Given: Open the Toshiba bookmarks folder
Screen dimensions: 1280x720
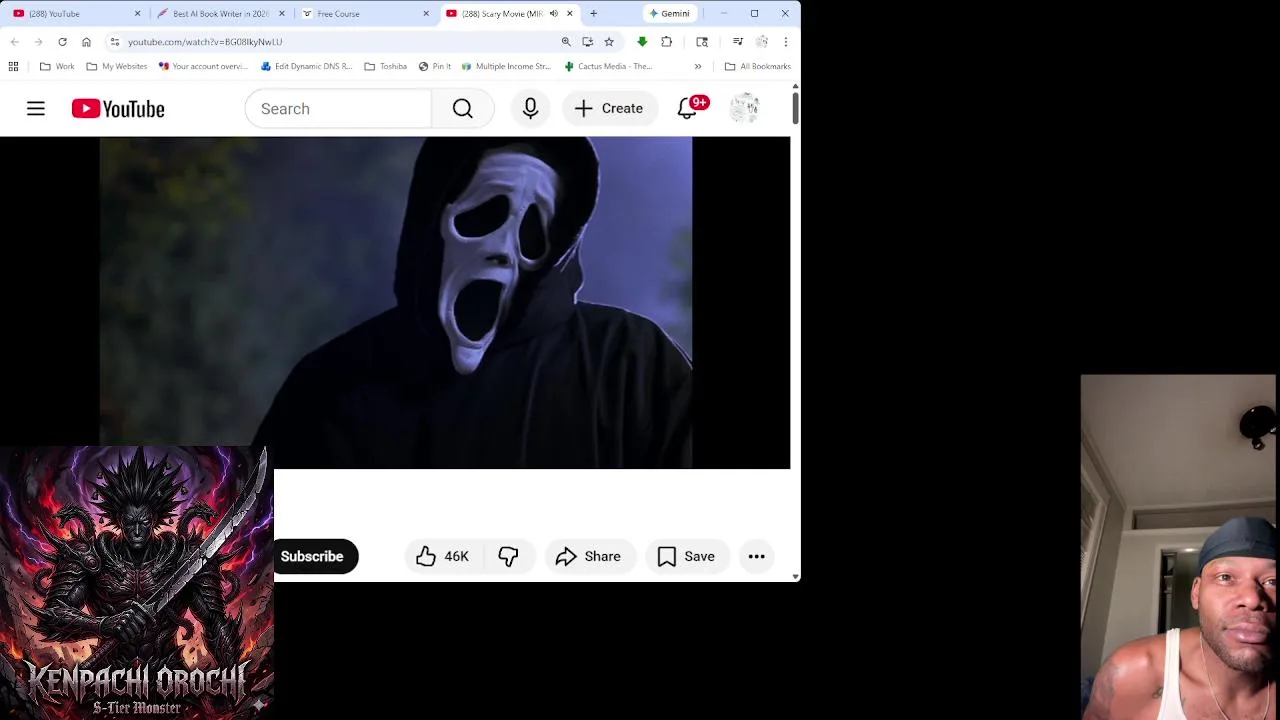Looking at the screenshot, I should point(386,66).
